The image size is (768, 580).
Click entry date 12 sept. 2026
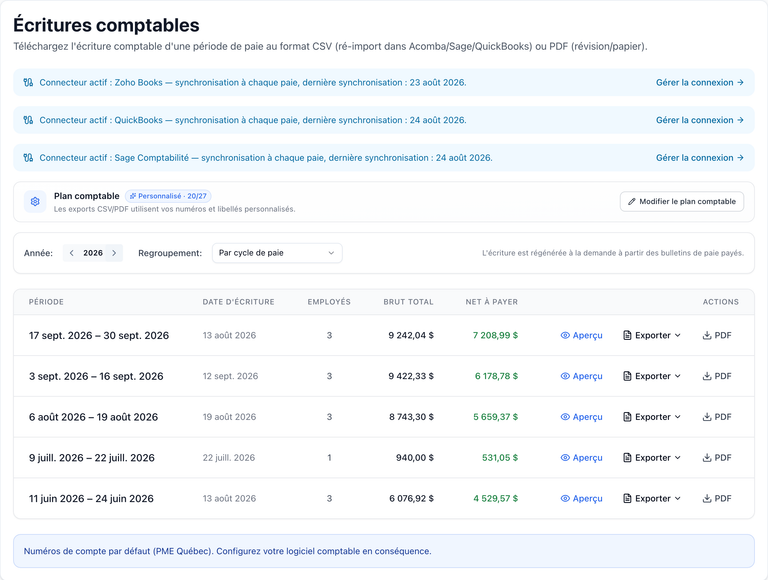point(230,376)
